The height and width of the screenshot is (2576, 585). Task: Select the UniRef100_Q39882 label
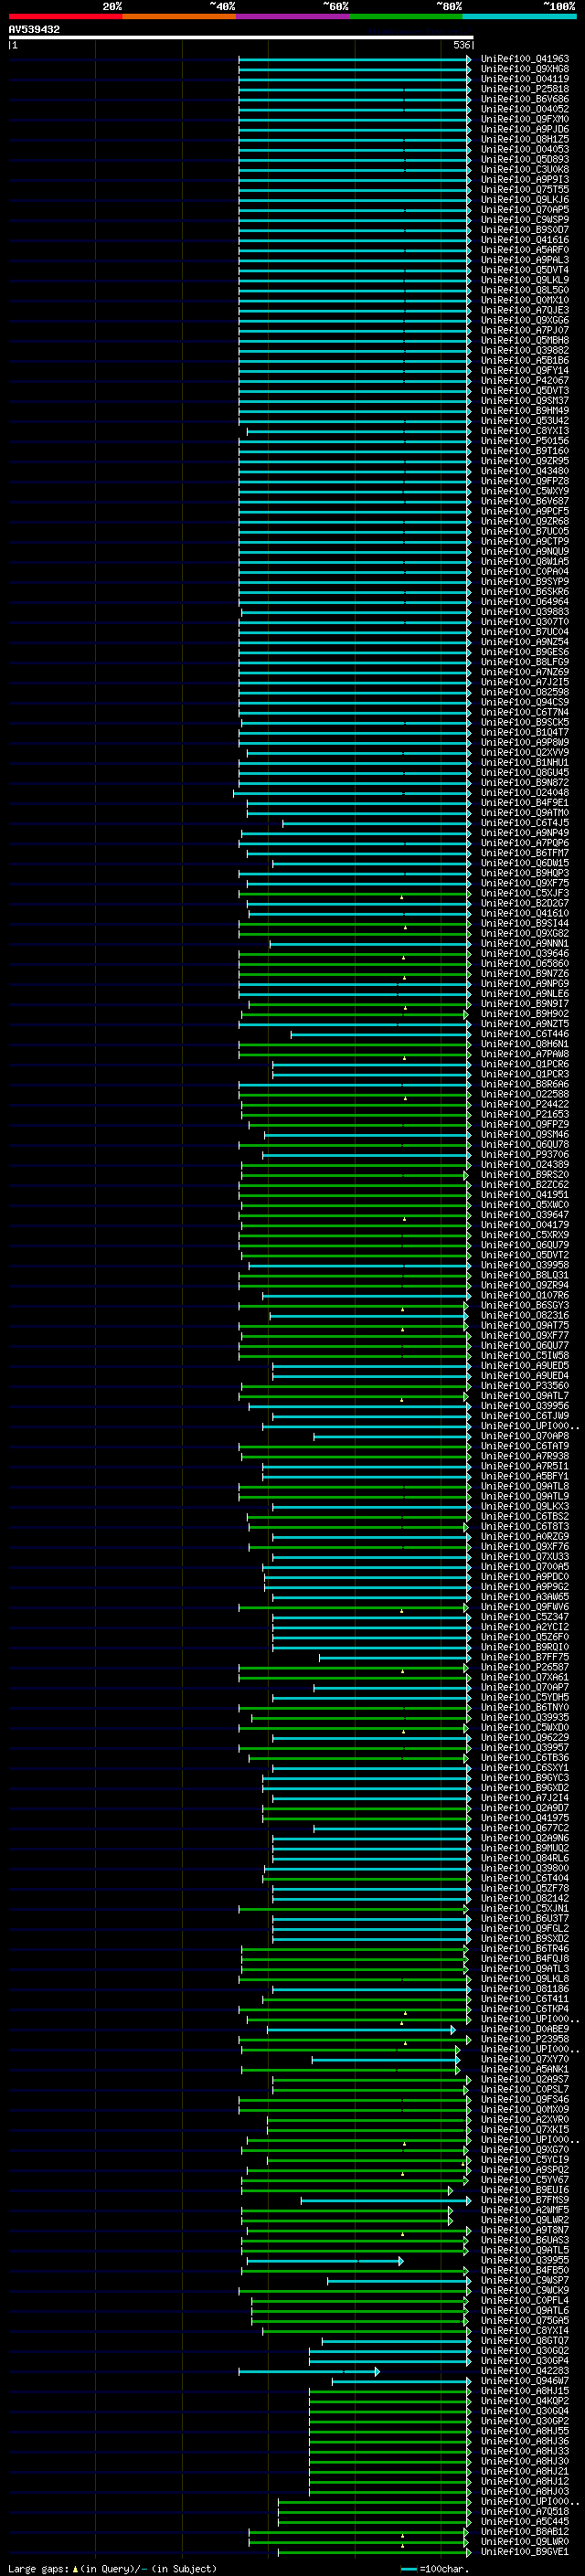525,351
